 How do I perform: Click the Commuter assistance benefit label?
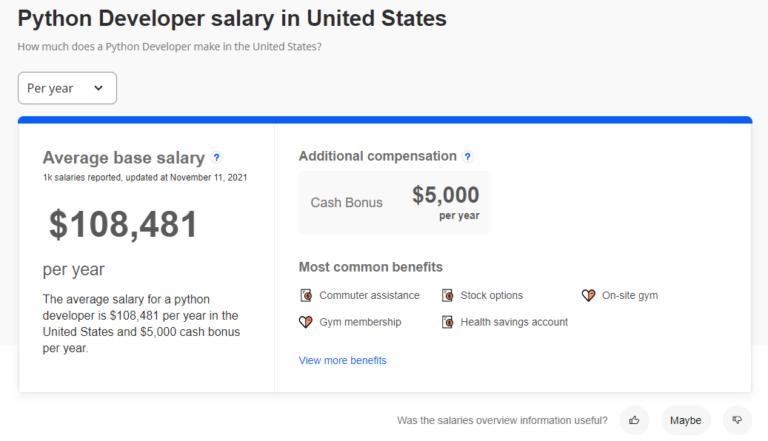369,295
